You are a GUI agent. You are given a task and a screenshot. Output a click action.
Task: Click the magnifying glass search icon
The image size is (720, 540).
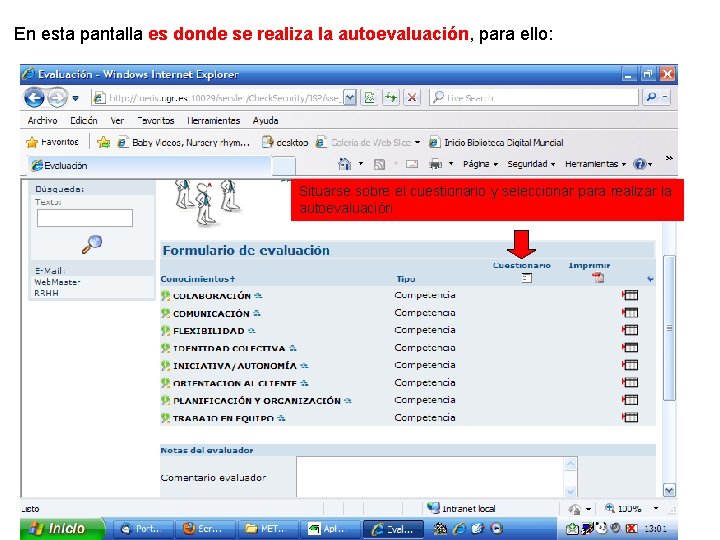click(91, 244)
